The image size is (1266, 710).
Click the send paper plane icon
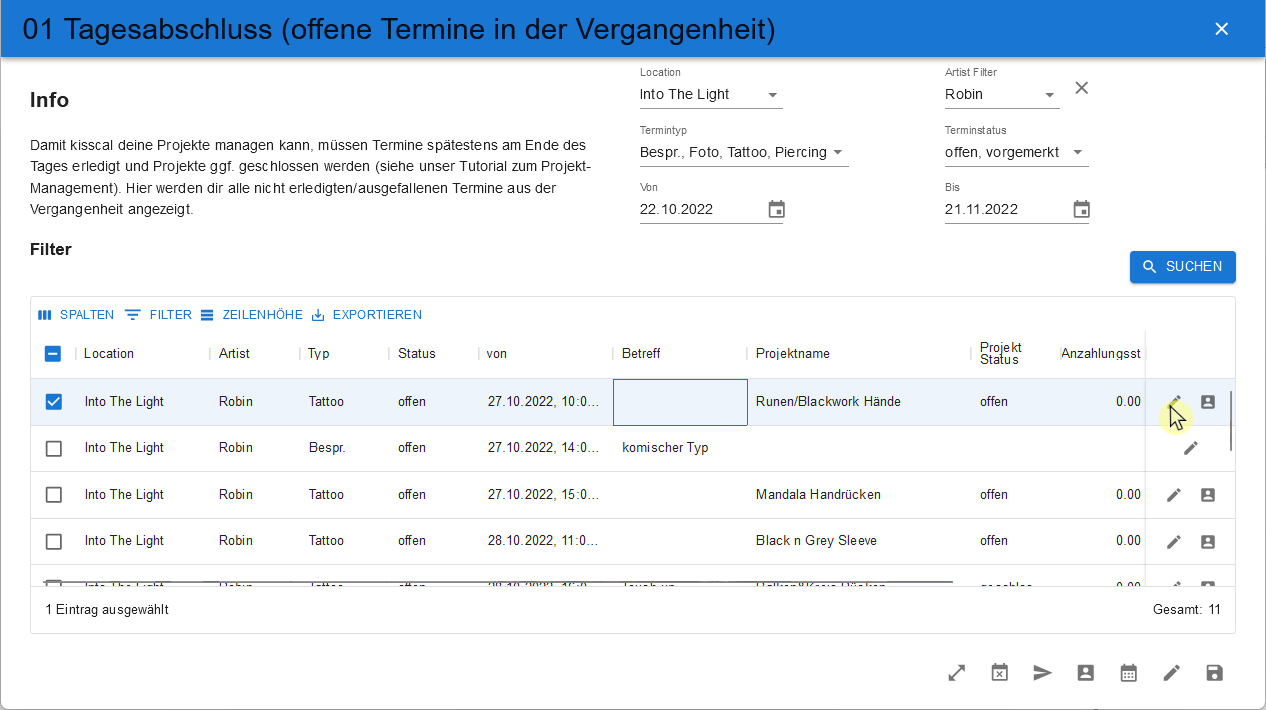(1043, 673)
